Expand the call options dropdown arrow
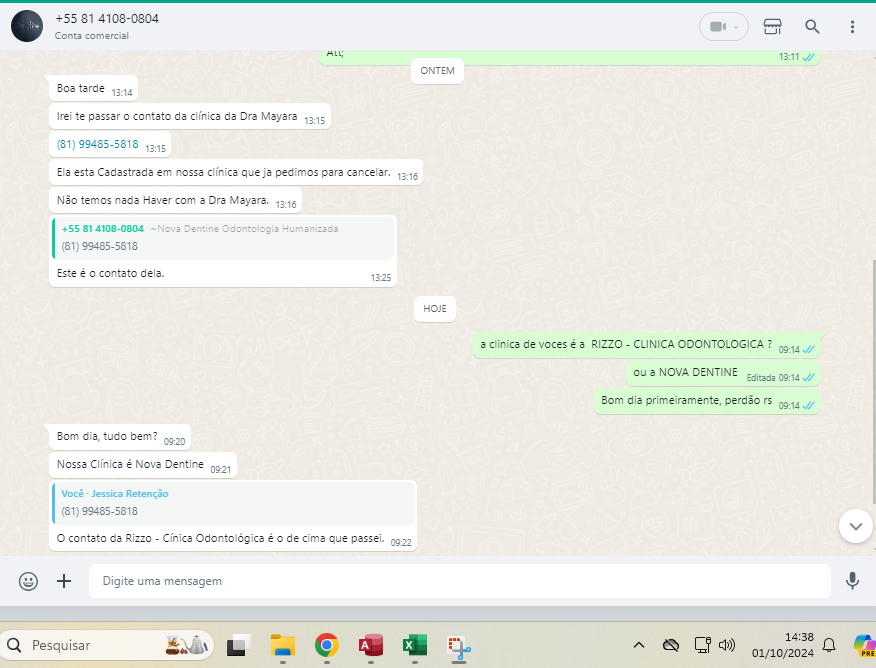Viewport: 876px width, 668px height. (x=736, y=27)
